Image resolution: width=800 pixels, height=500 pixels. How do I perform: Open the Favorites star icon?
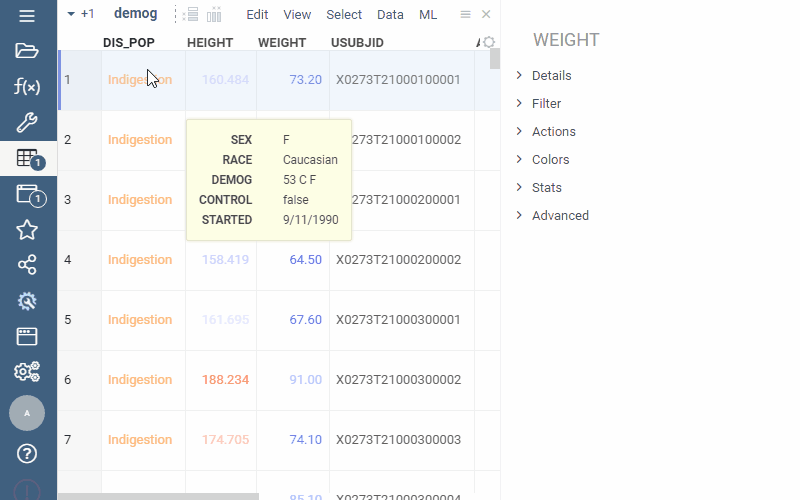[x=27, y=230]
